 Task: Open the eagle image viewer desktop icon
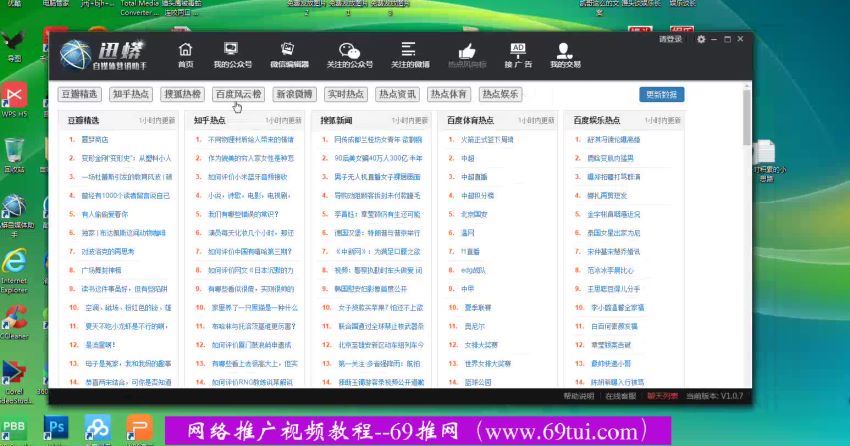point(14,47)
